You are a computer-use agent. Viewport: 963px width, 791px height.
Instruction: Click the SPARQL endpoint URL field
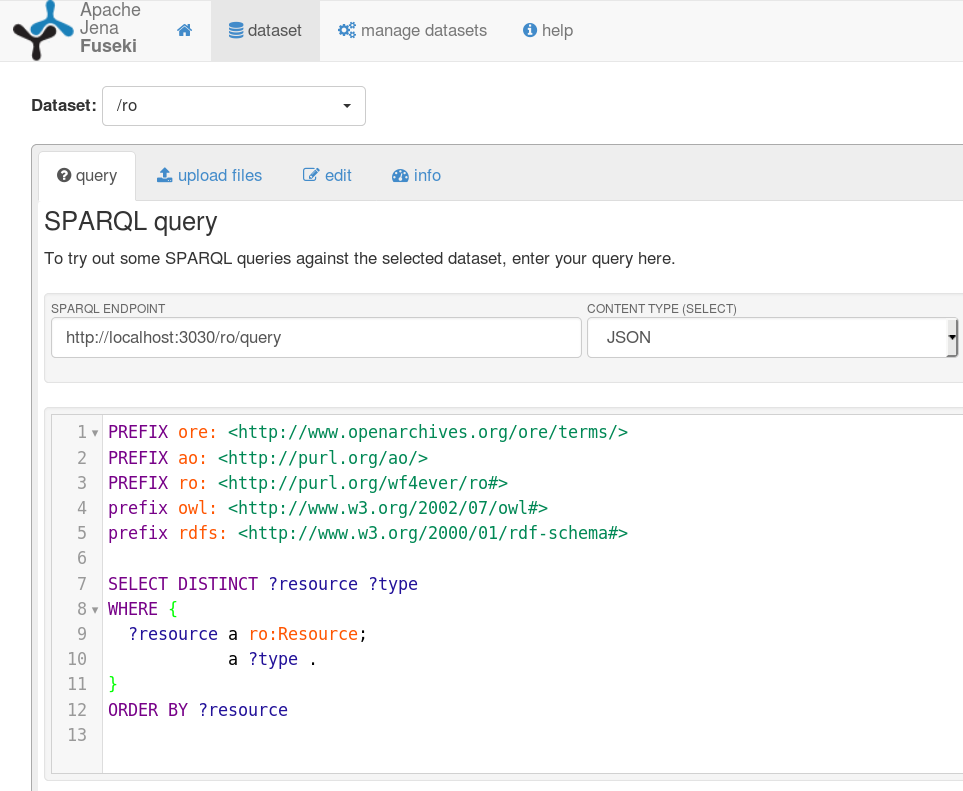click(x=316, y=337)
